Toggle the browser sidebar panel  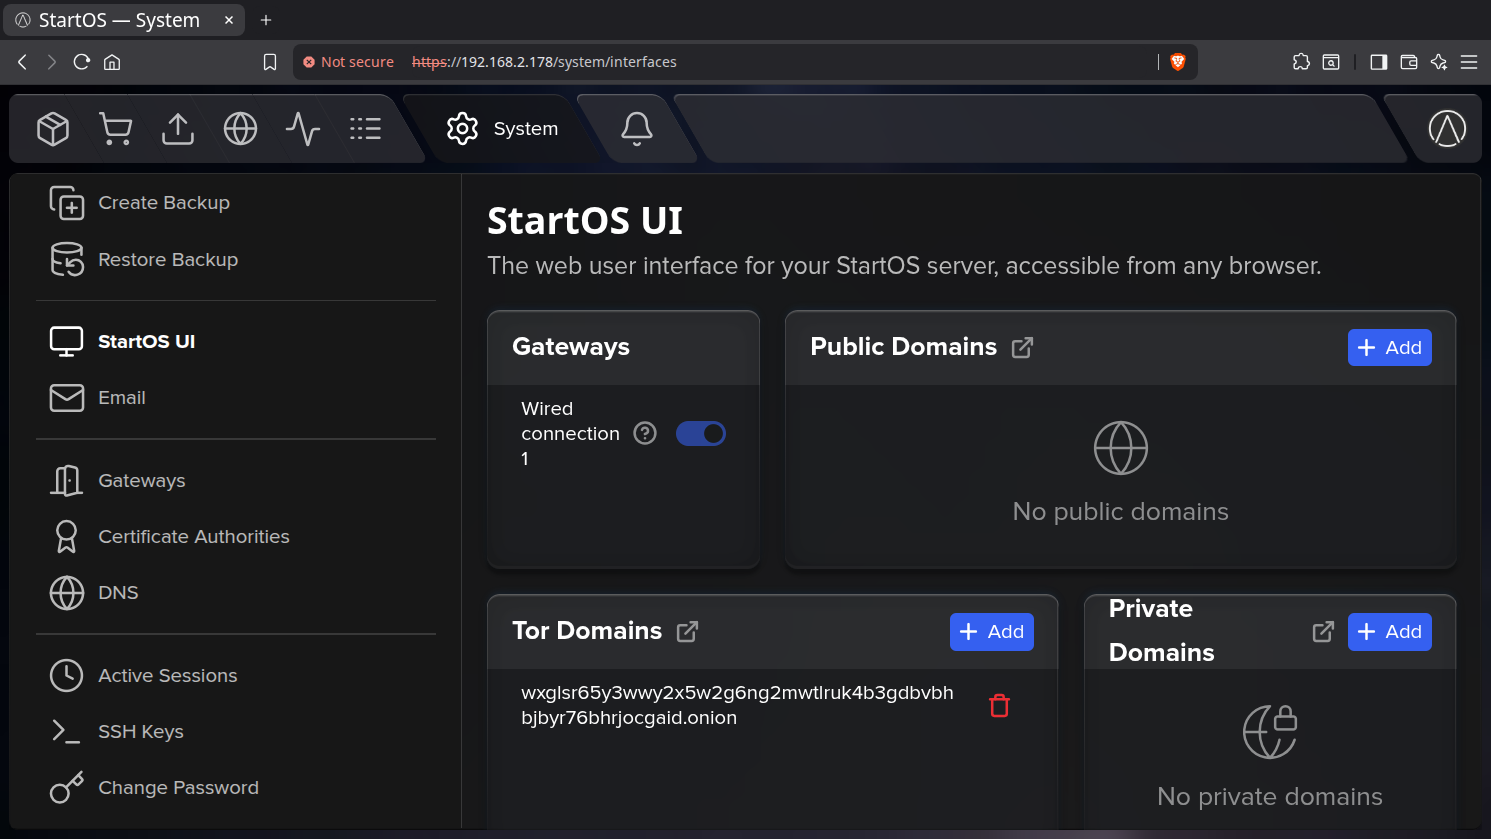pyautogui.click(x=1379, y=62)
